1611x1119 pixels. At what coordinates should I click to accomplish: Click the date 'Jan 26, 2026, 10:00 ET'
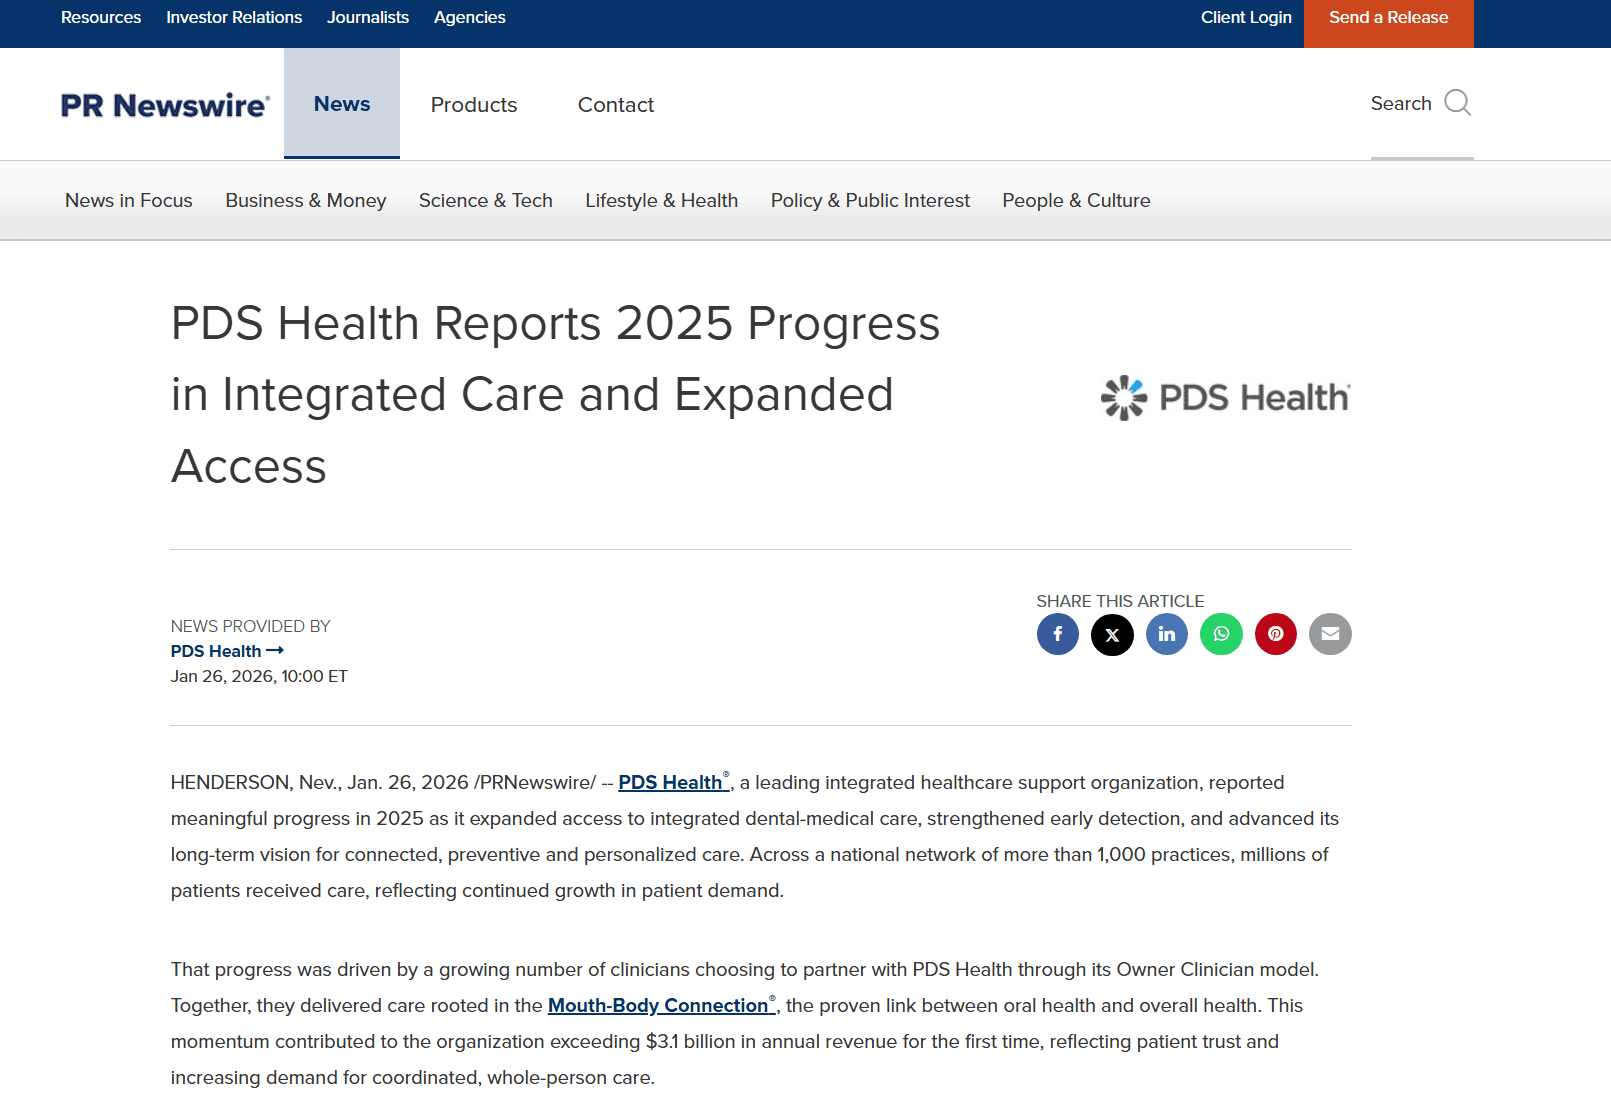click(259, 676)
